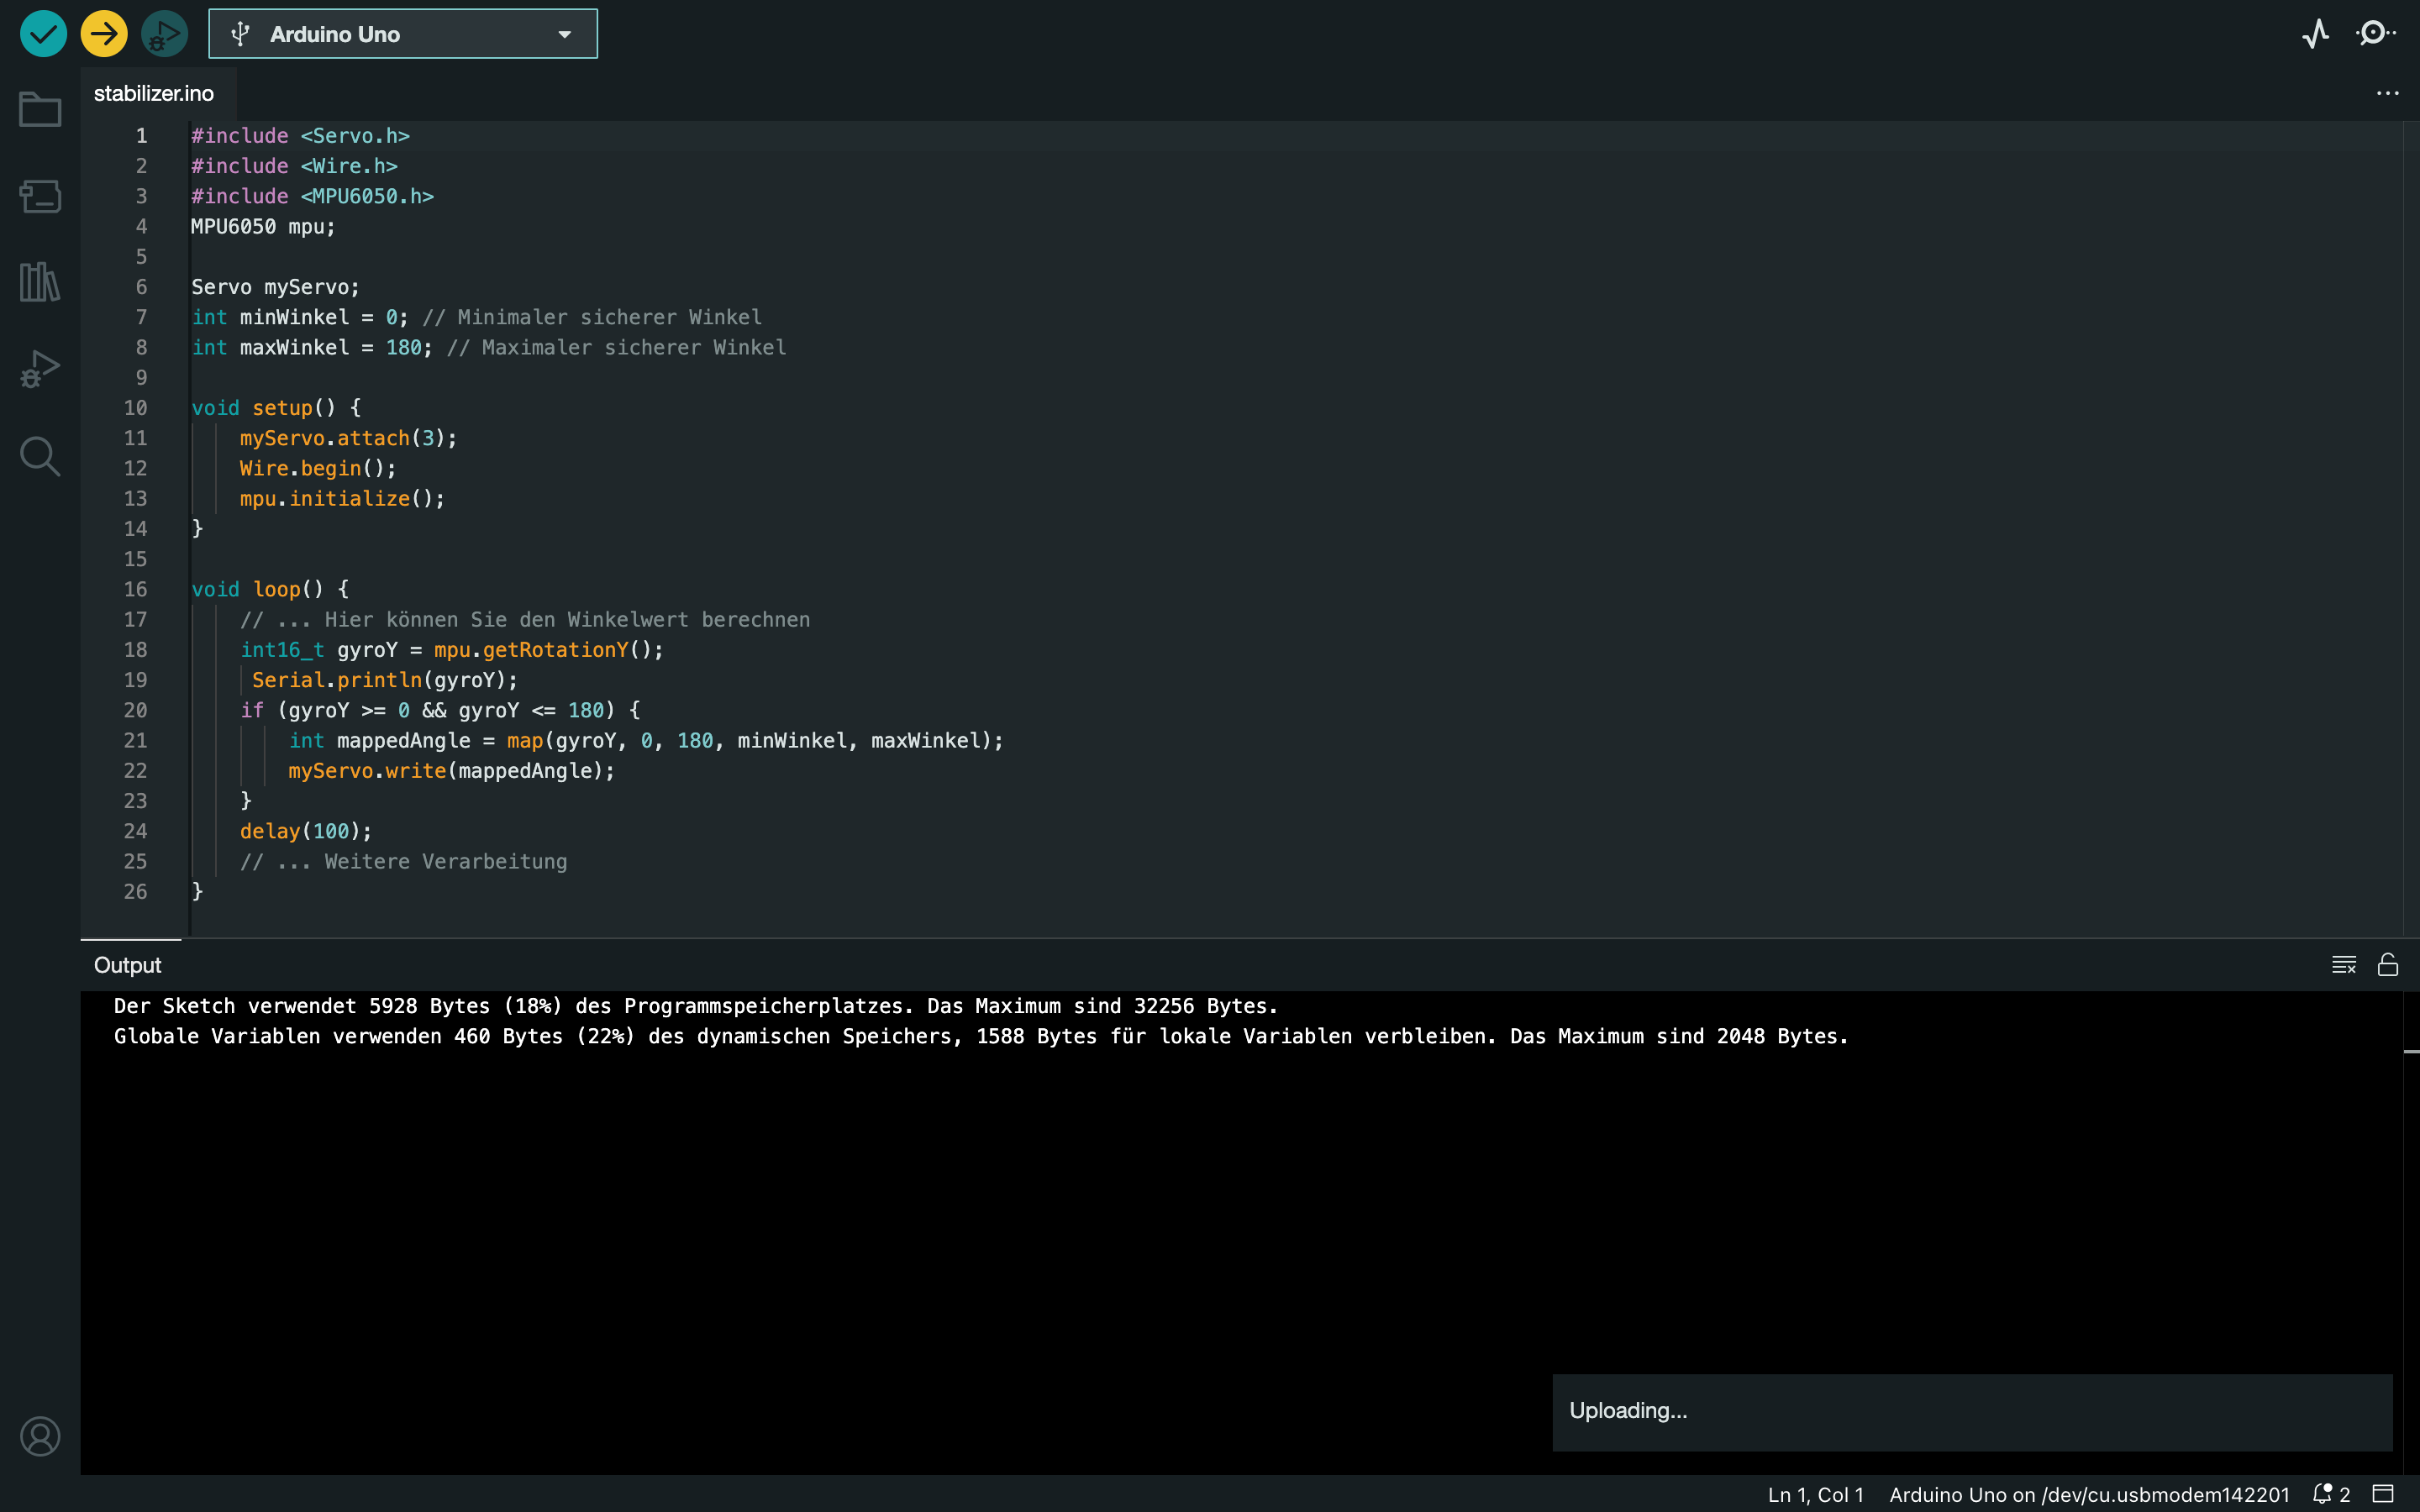Click the Upload arrow button
Viewport: 2420px width, 1512px height.
click(x=104, y=34)
